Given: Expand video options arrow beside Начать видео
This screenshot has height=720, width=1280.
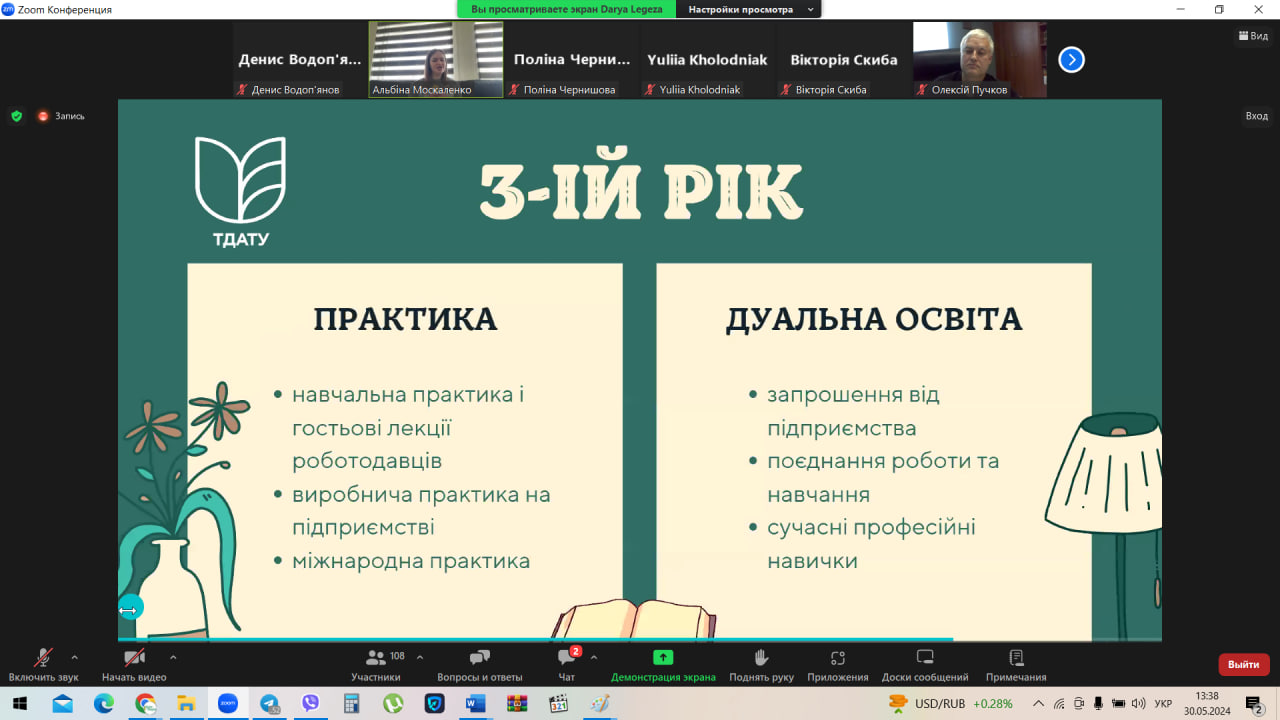Looking at the screenshot, I should [x=173, y=657].
